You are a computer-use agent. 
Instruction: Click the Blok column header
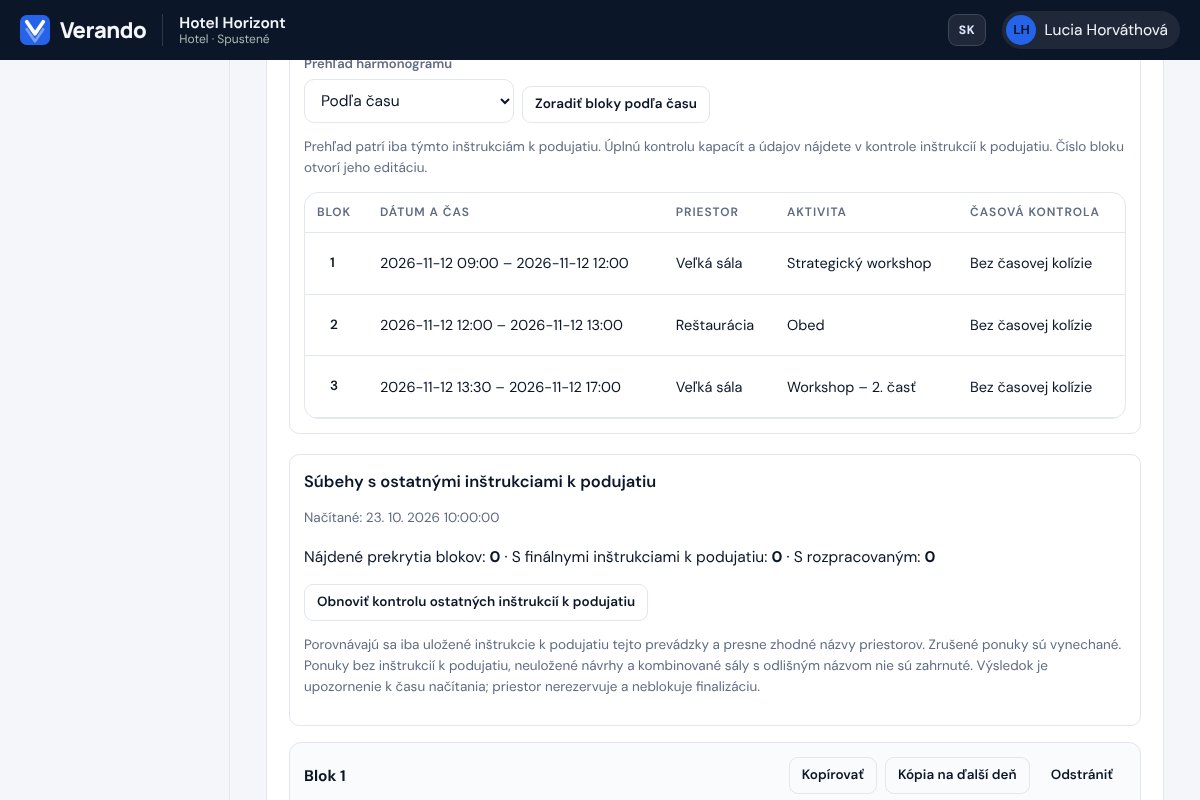coord(334,212)
